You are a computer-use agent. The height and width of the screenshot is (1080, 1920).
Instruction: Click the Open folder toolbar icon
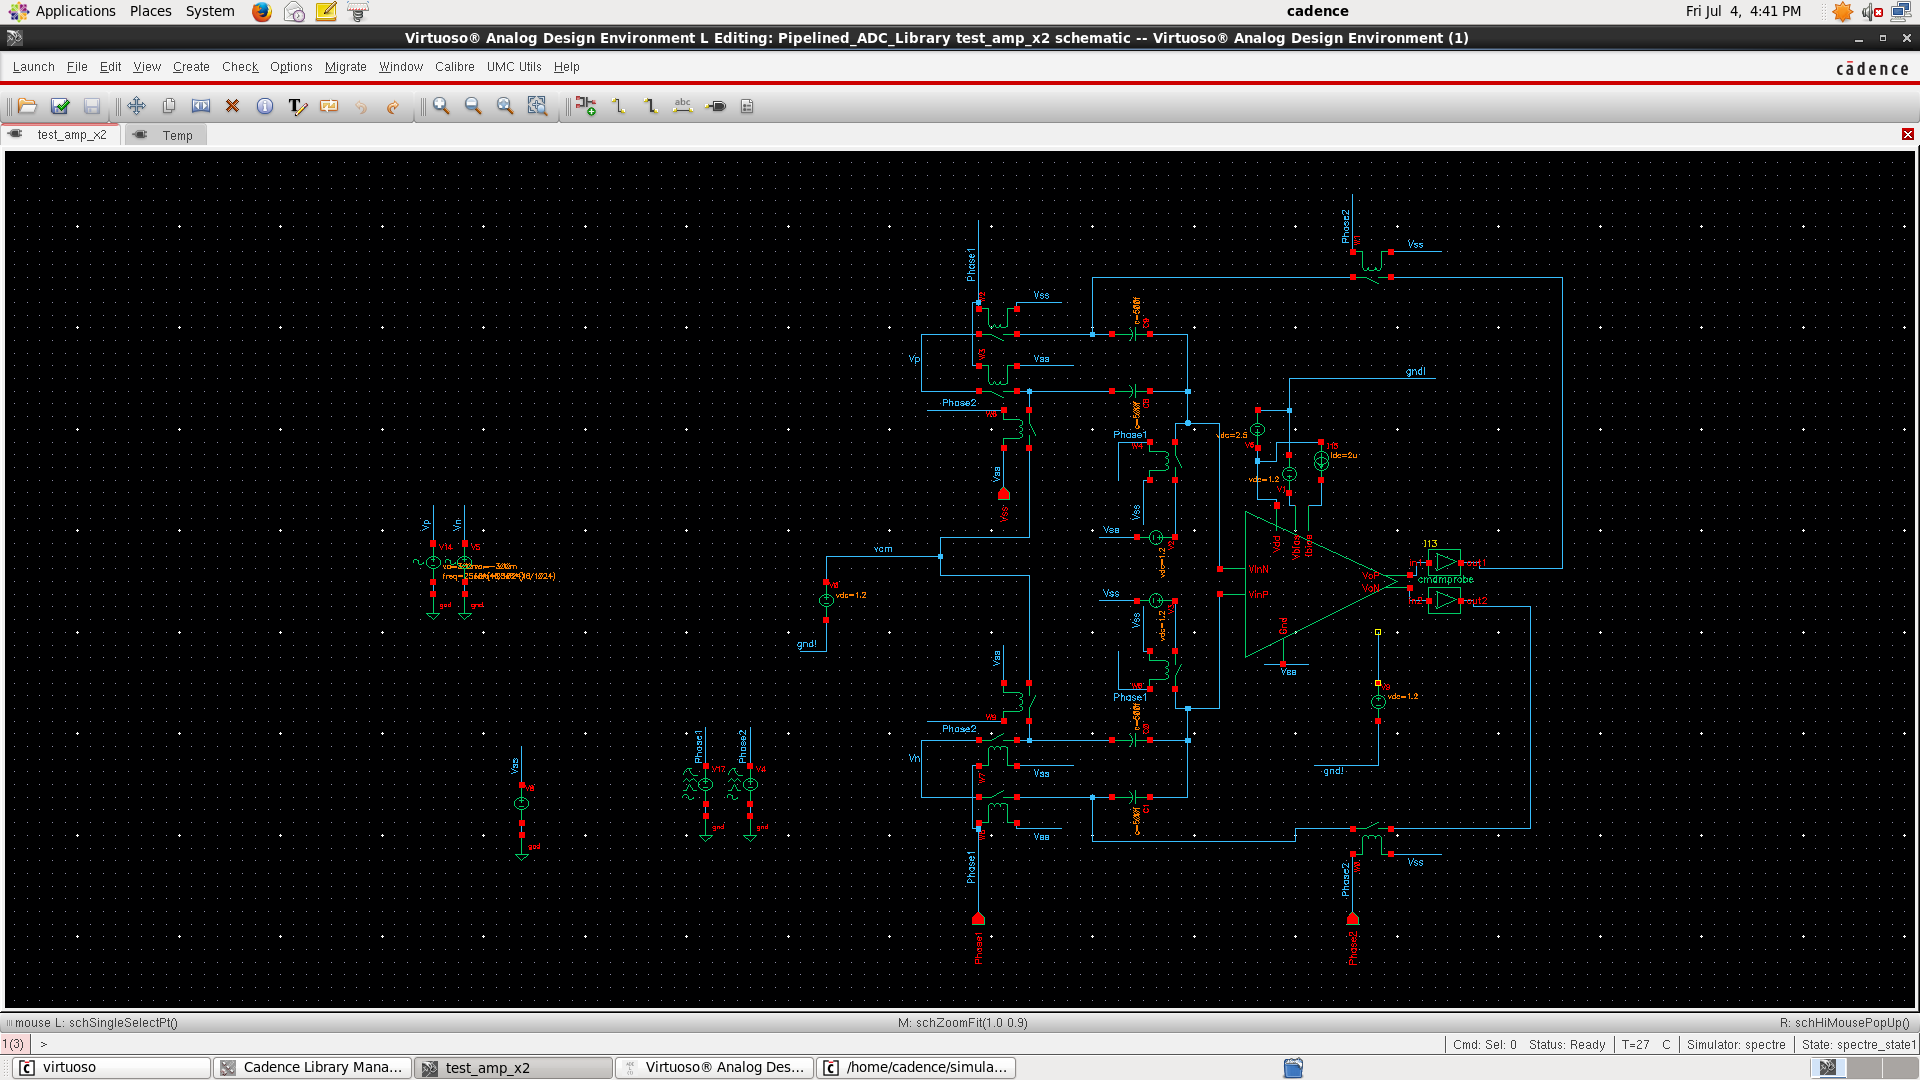pyautogui.click(x=27, y=106)
